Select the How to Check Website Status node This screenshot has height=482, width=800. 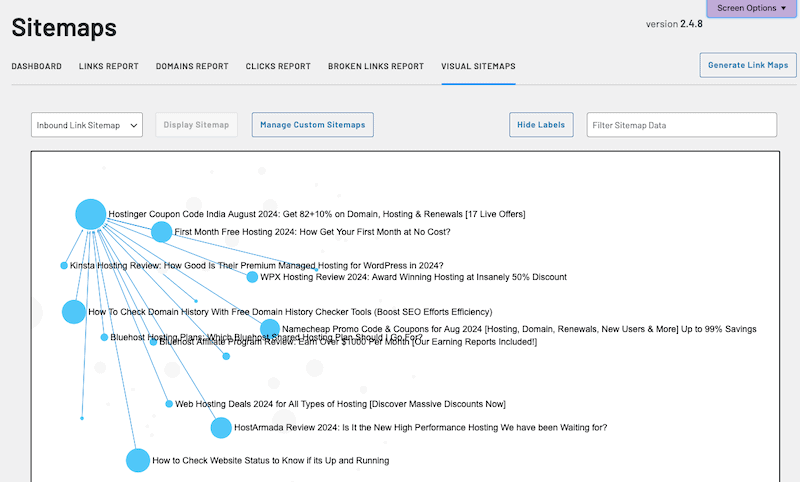(138, 461)
